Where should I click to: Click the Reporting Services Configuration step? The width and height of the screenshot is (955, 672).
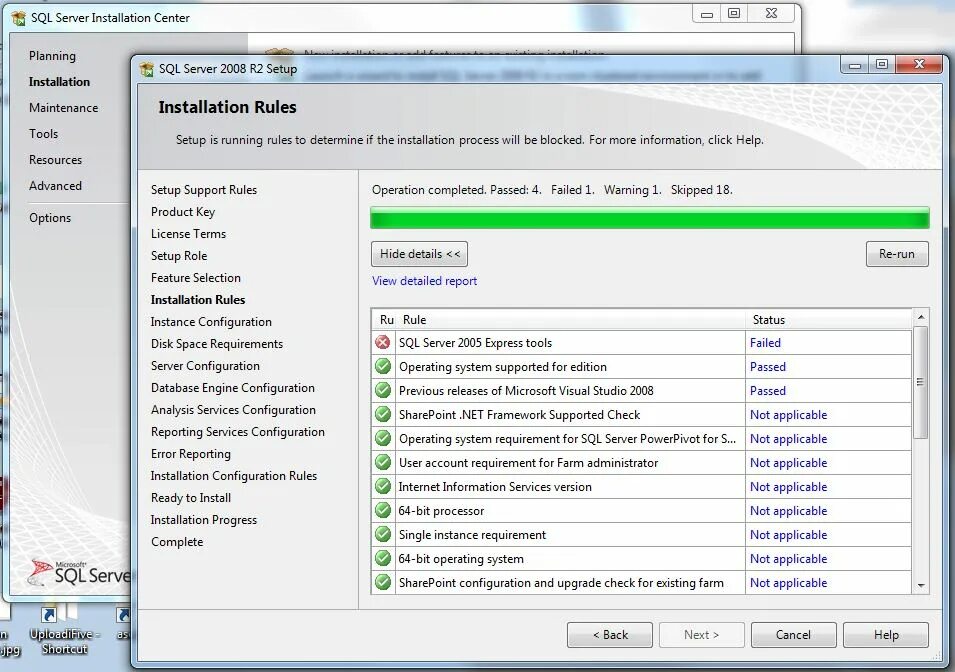pos(238,431)
